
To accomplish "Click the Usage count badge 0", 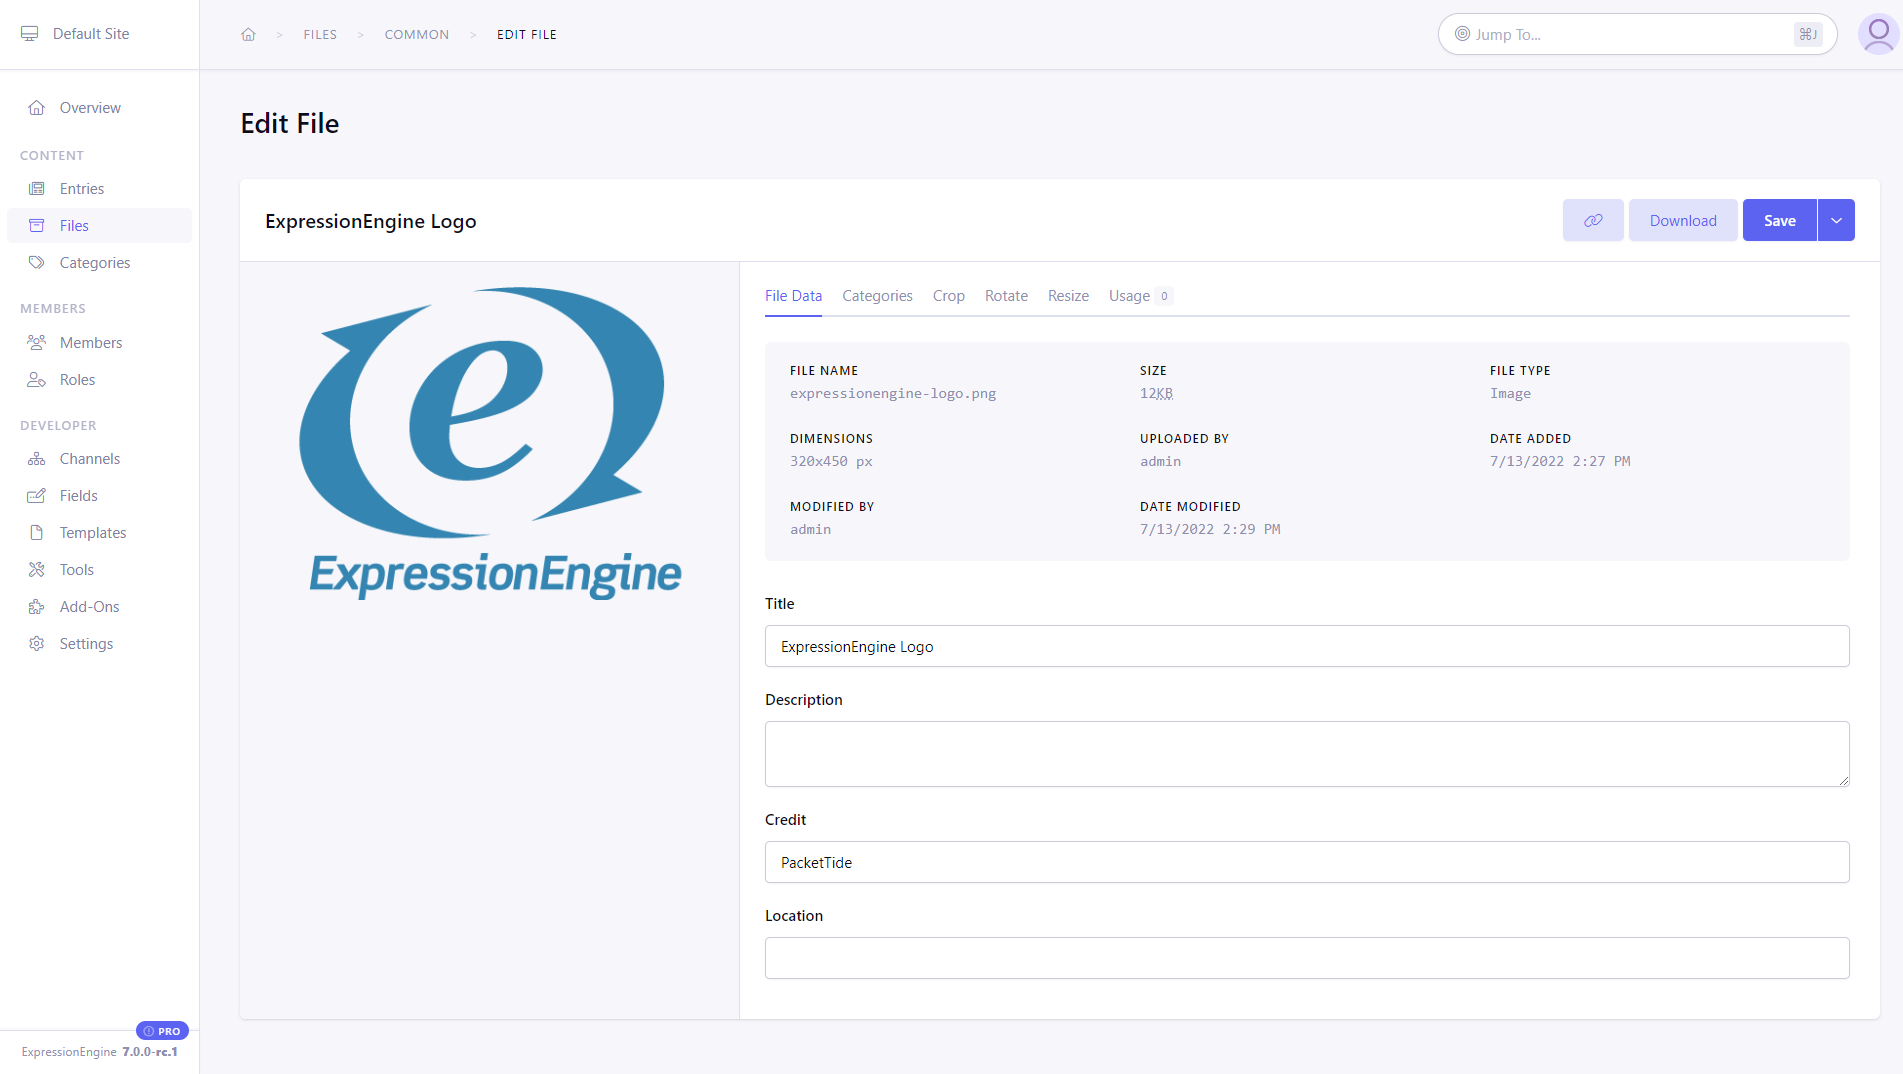I will pos(1164,296).
